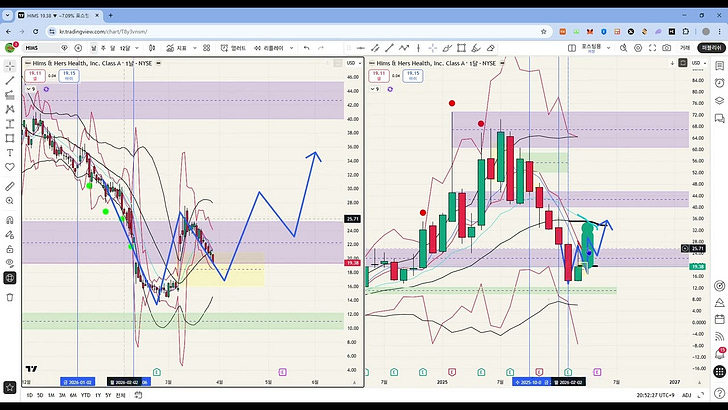Open the prediction and measurement tools
Viewport: 728px width, 410px height.
tap(10, 124)
